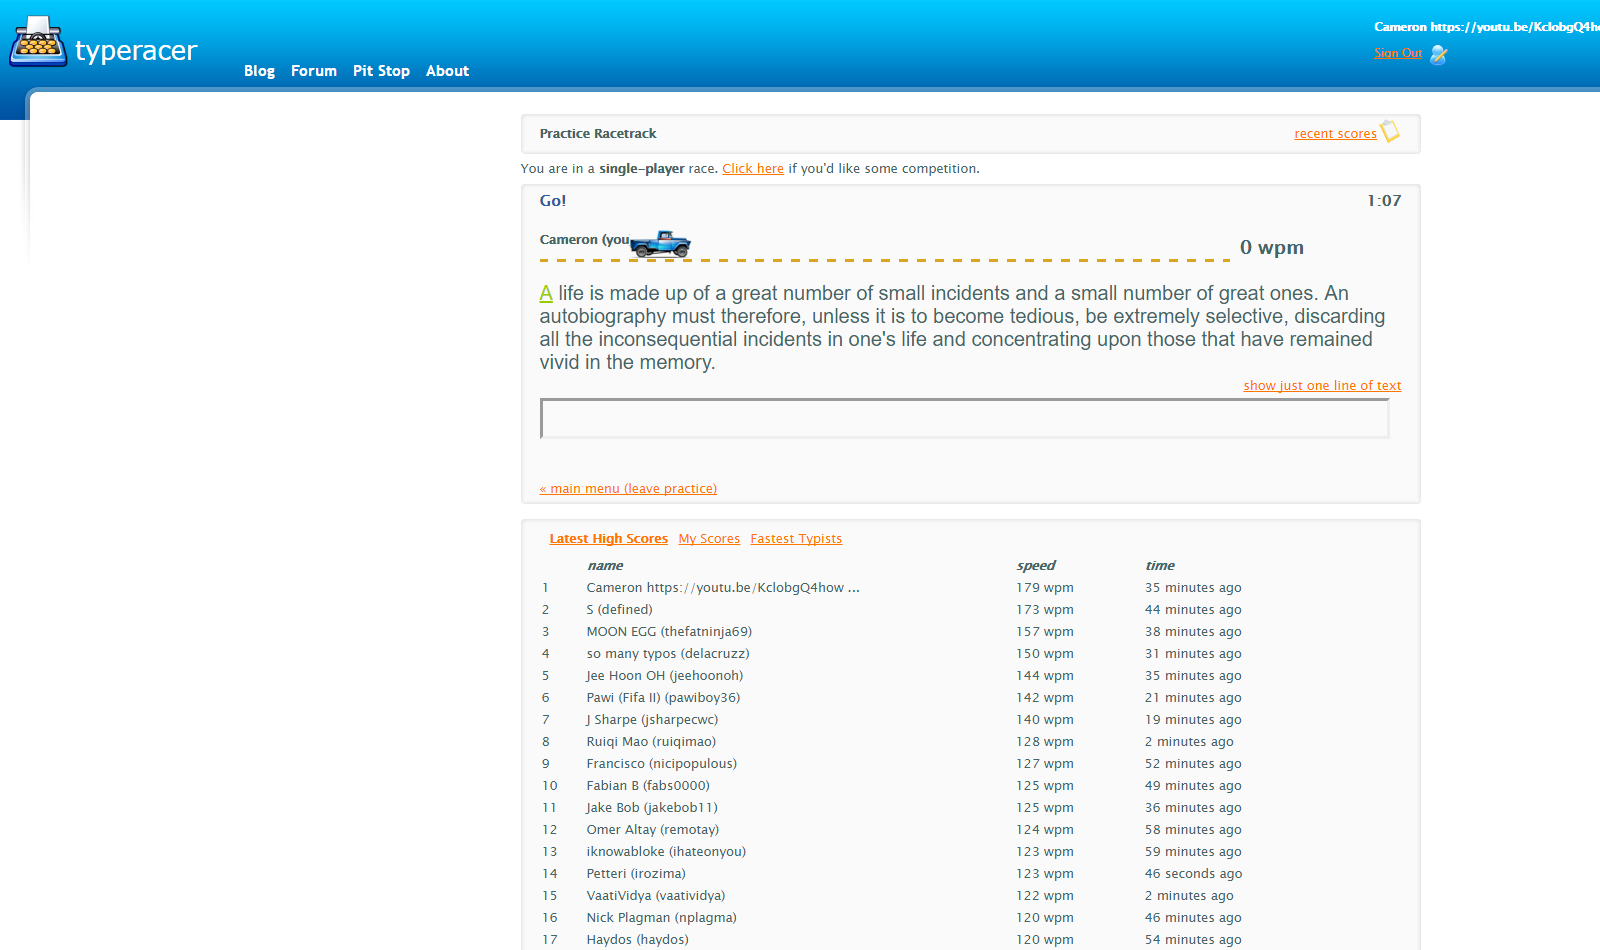Click the typeracer logo text
The width and height of the screenshot is (1600, 950).
click(136, 50)
